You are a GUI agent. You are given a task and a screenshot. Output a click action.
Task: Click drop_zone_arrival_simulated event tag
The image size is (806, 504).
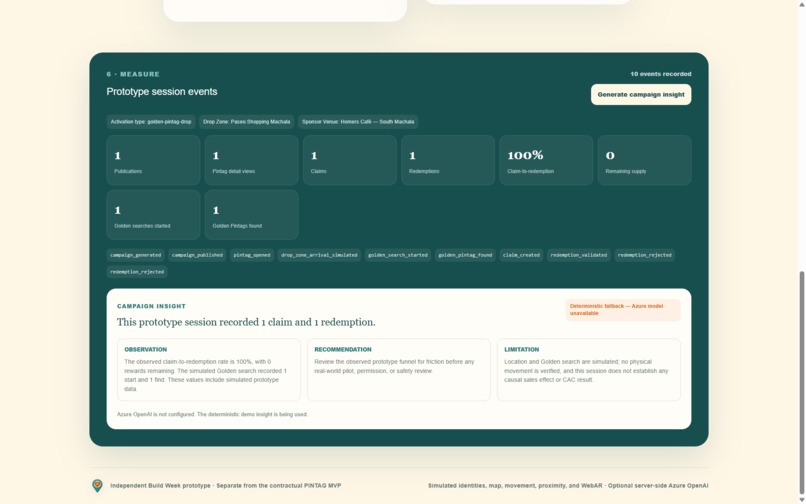click(319, 255)
